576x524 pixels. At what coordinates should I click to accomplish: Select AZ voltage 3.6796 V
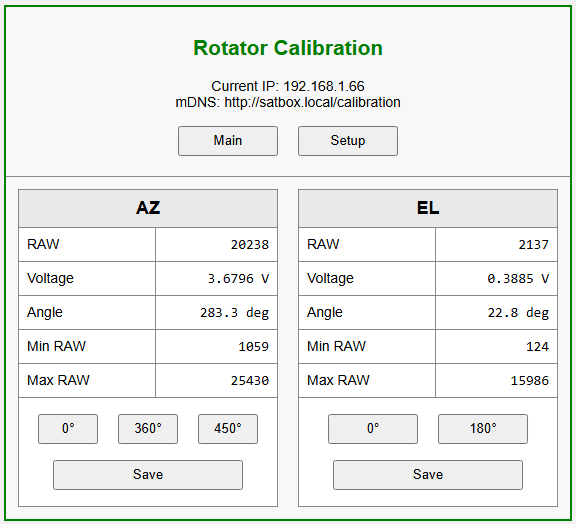click(238, 279)
